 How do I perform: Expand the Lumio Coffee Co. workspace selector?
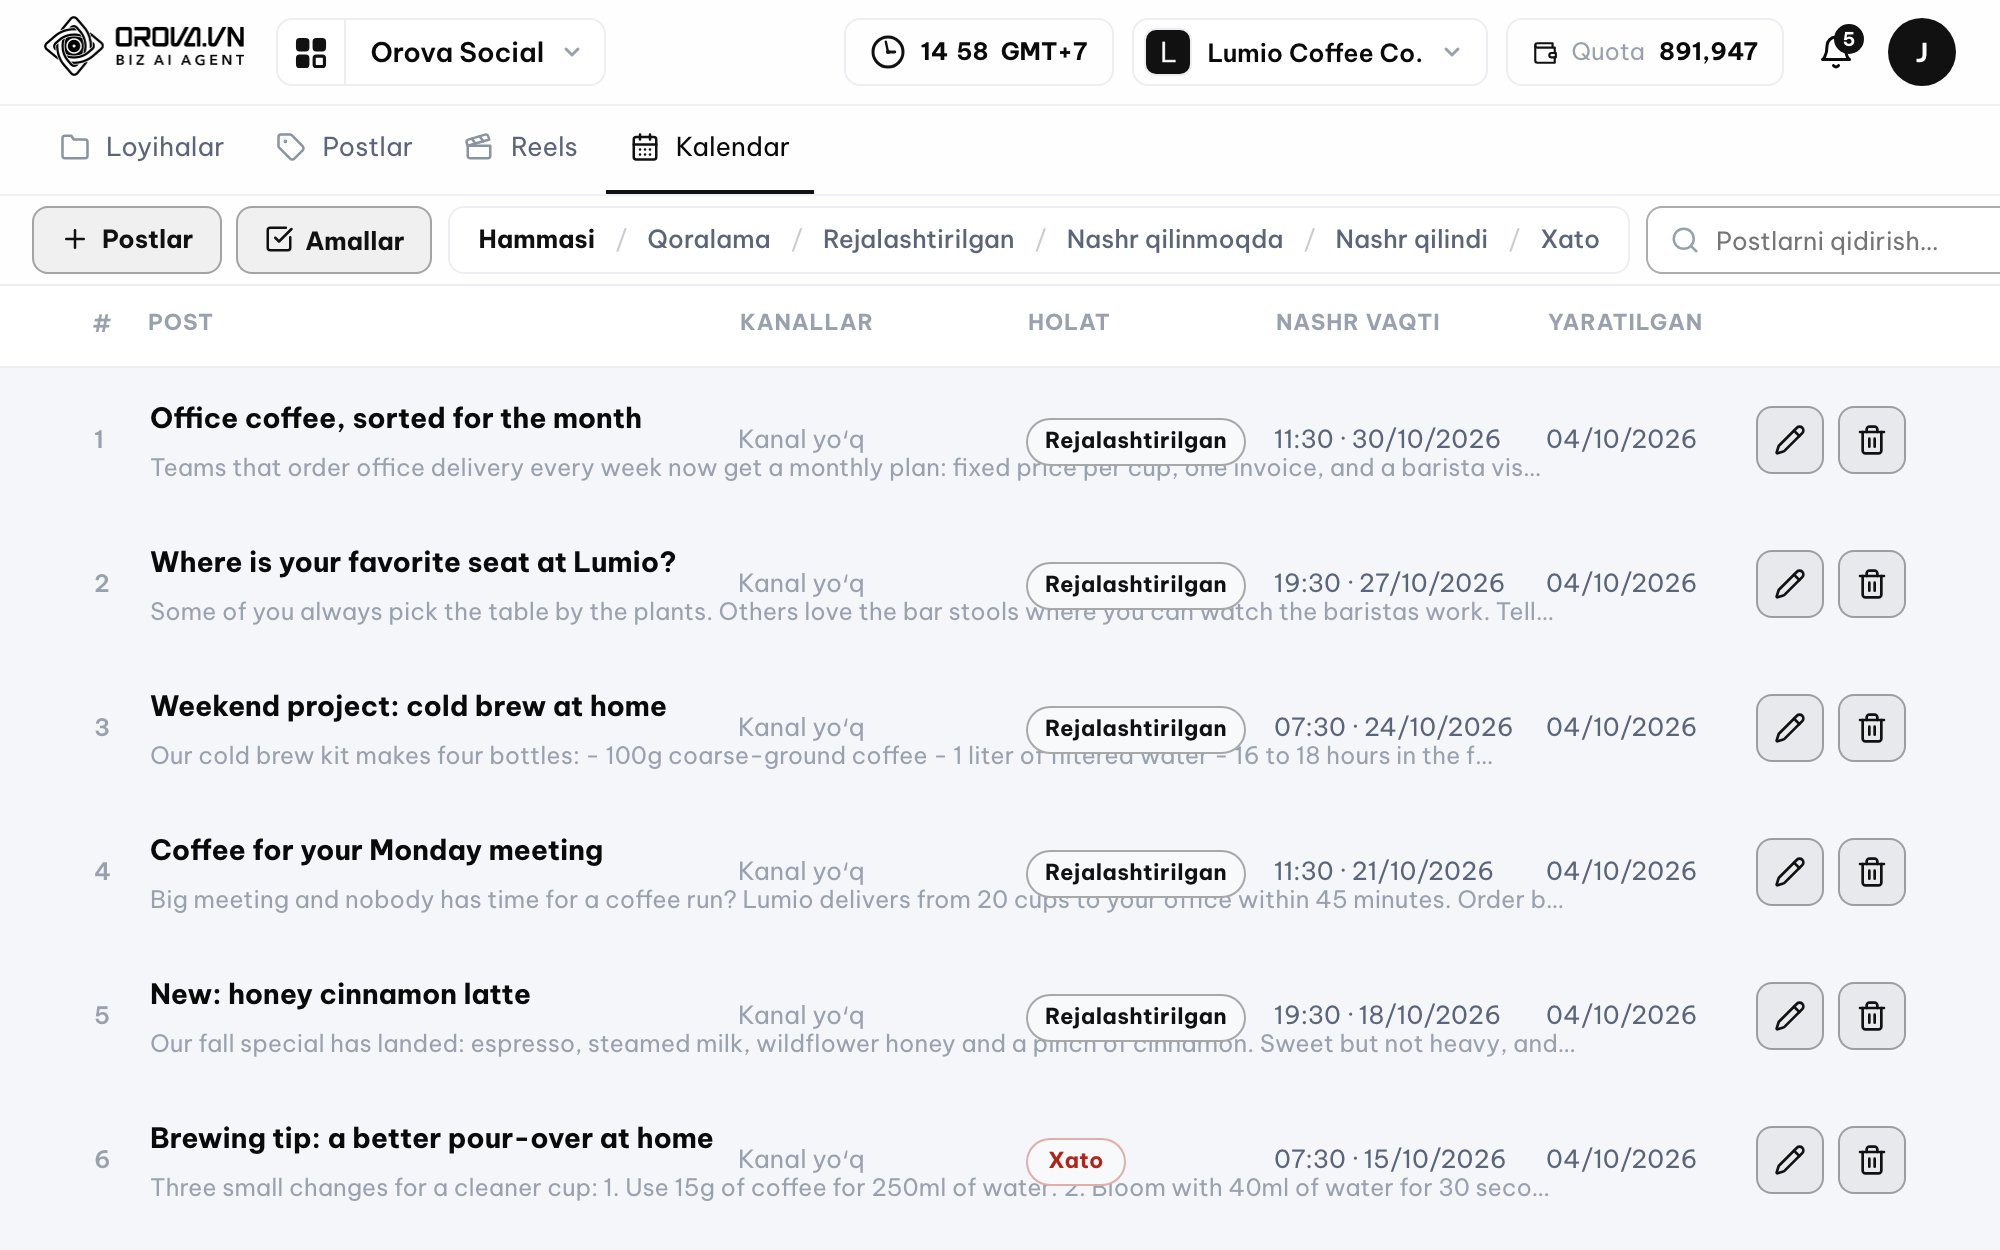tap(1309, 52)
